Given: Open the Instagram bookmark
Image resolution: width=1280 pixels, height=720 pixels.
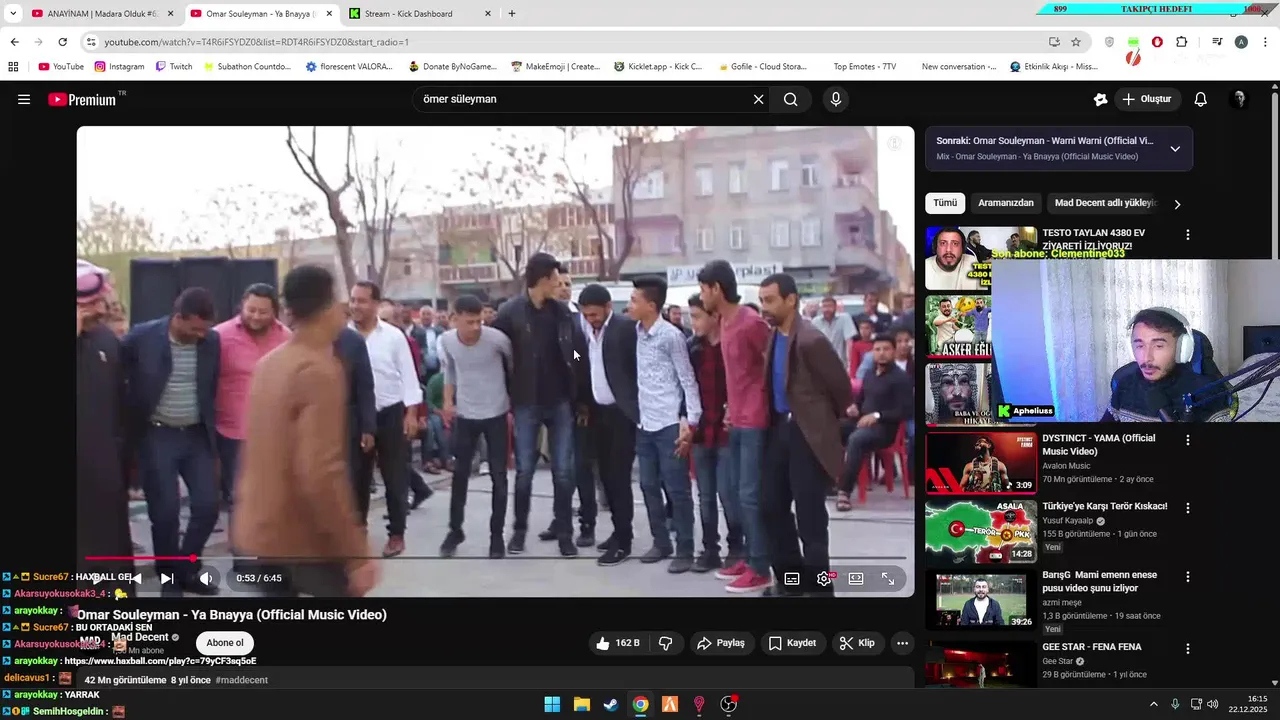Looking at the screenshot, I should (119, 67).
